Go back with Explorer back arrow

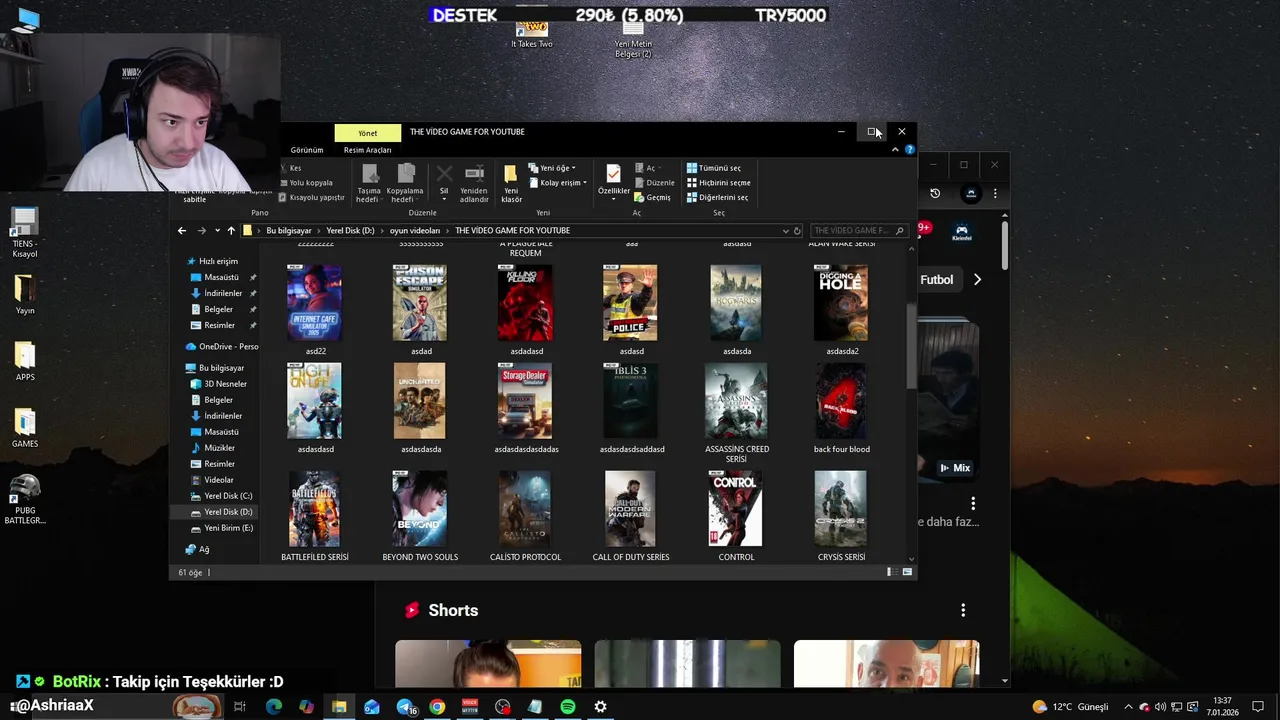point(182,231)
